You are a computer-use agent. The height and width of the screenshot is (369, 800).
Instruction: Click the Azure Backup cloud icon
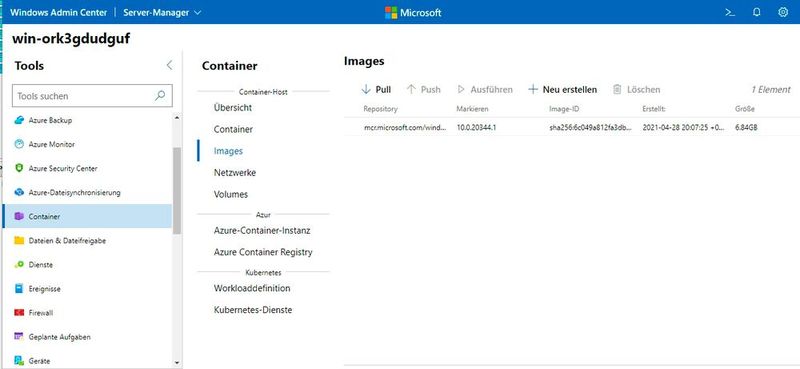pyautogui.click(x=19, y=120)
